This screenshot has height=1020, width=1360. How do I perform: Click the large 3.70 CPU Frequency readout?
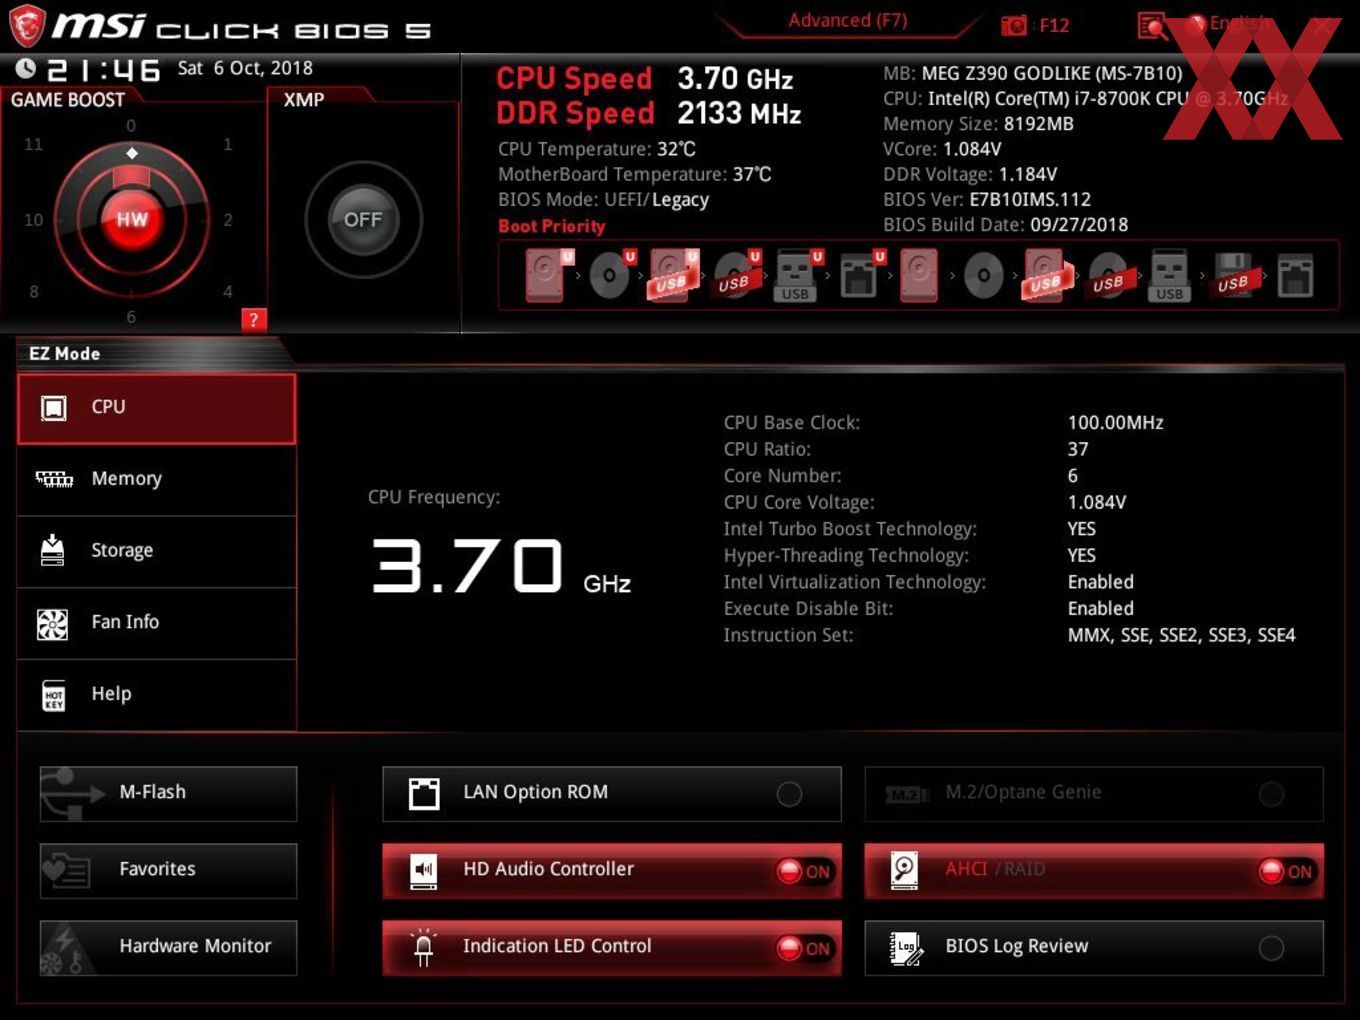[467, 566]
